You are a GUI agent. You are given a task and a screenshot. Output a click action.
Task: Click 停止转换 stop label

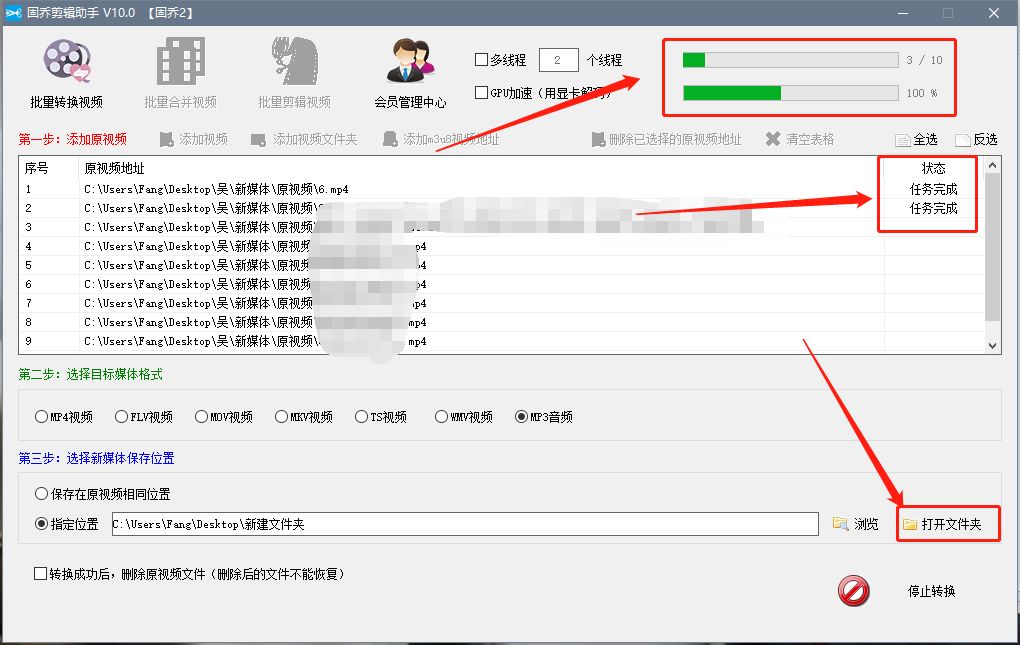pyautogui.click(x=932, y=591)
